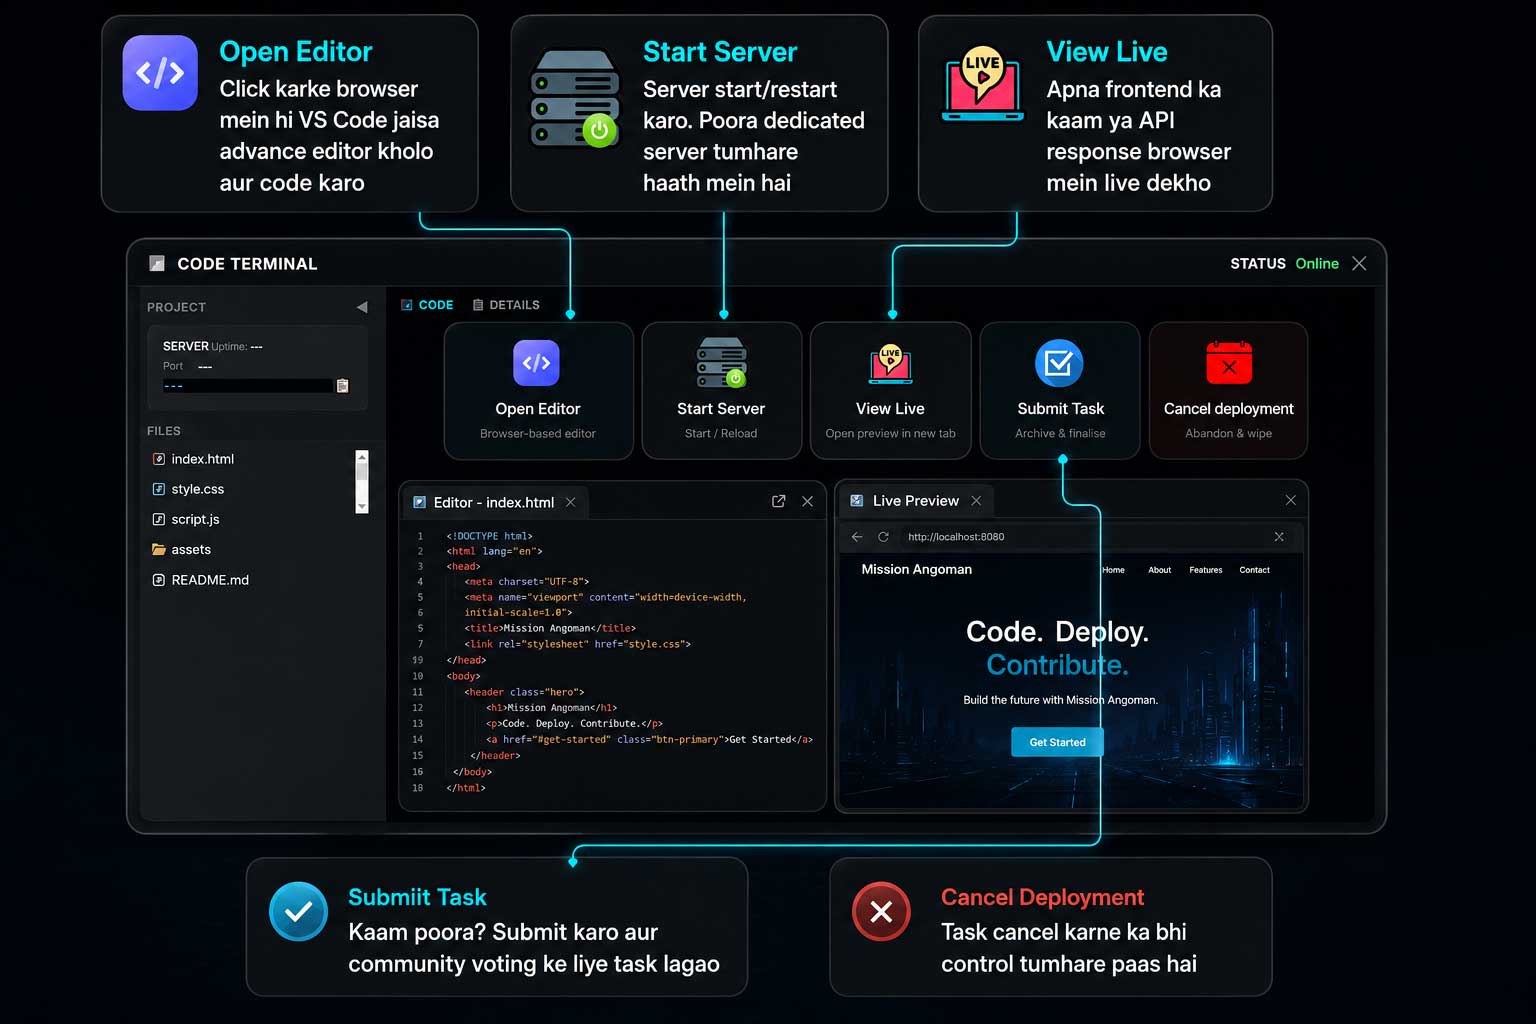This screenshot has height=1024, width=1536.
Task: Click the top Start Server info icon
Action: tap(574, 98)
